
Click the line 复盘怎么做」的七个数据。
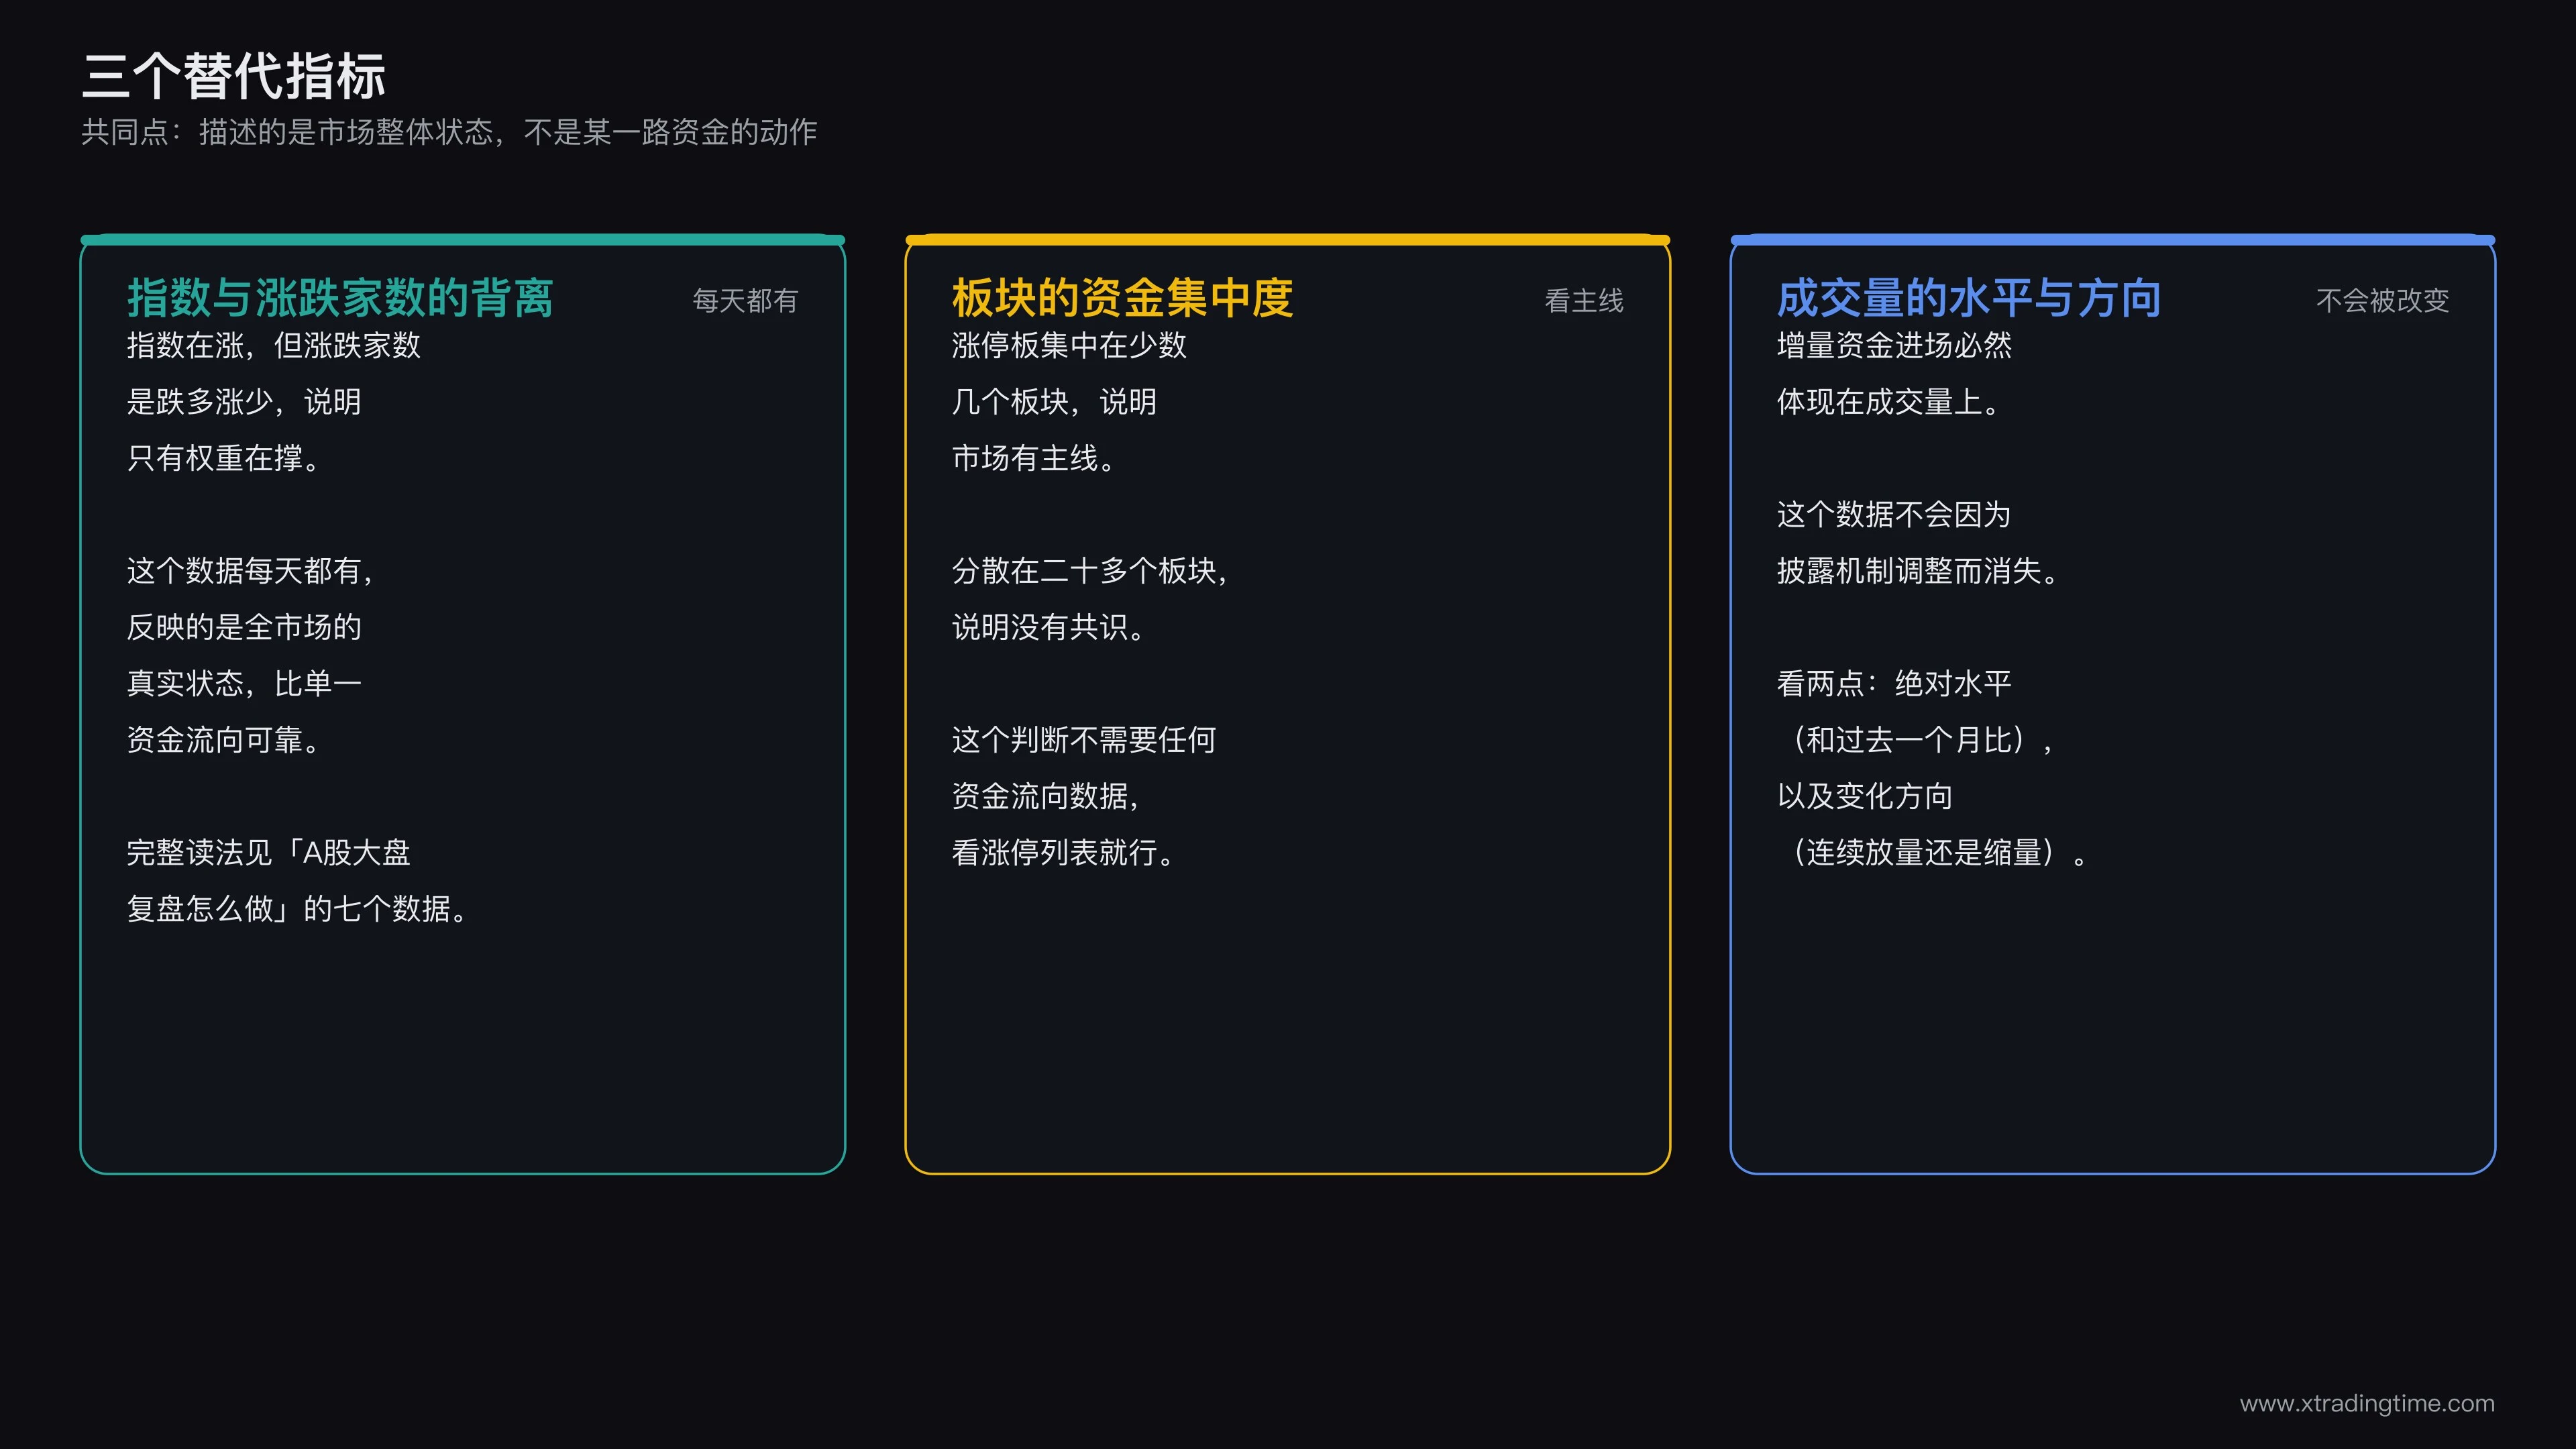(x=297, y=909)
